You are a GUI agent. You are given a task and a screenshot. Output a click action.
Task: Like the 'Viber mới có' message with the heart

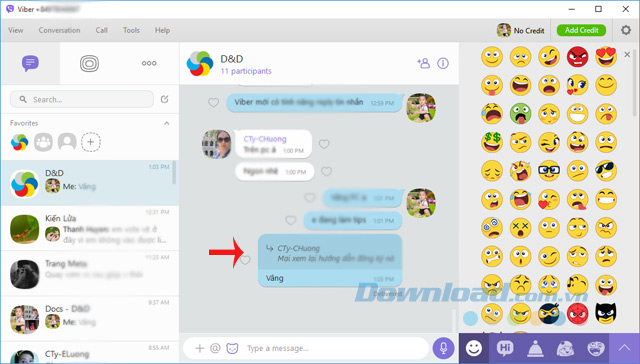(x=213, y=102)
